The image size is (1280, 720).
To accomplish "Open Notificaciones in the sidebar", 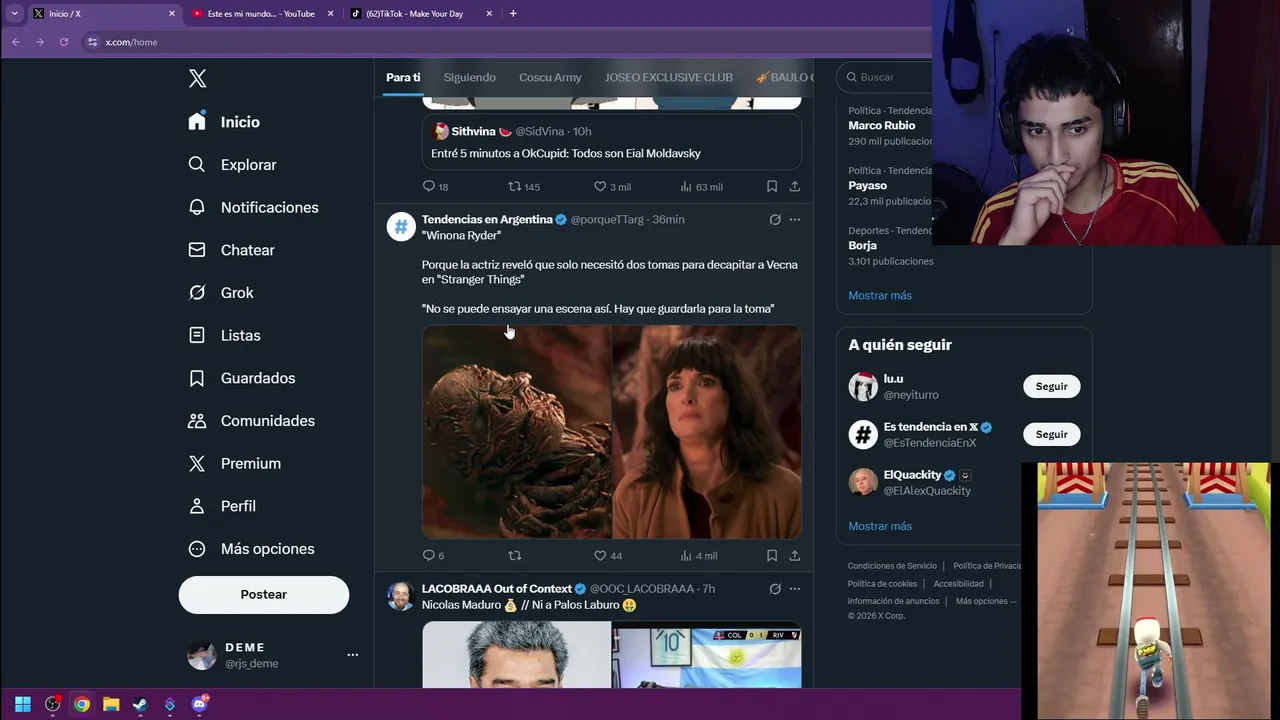I will coord(254,207).
